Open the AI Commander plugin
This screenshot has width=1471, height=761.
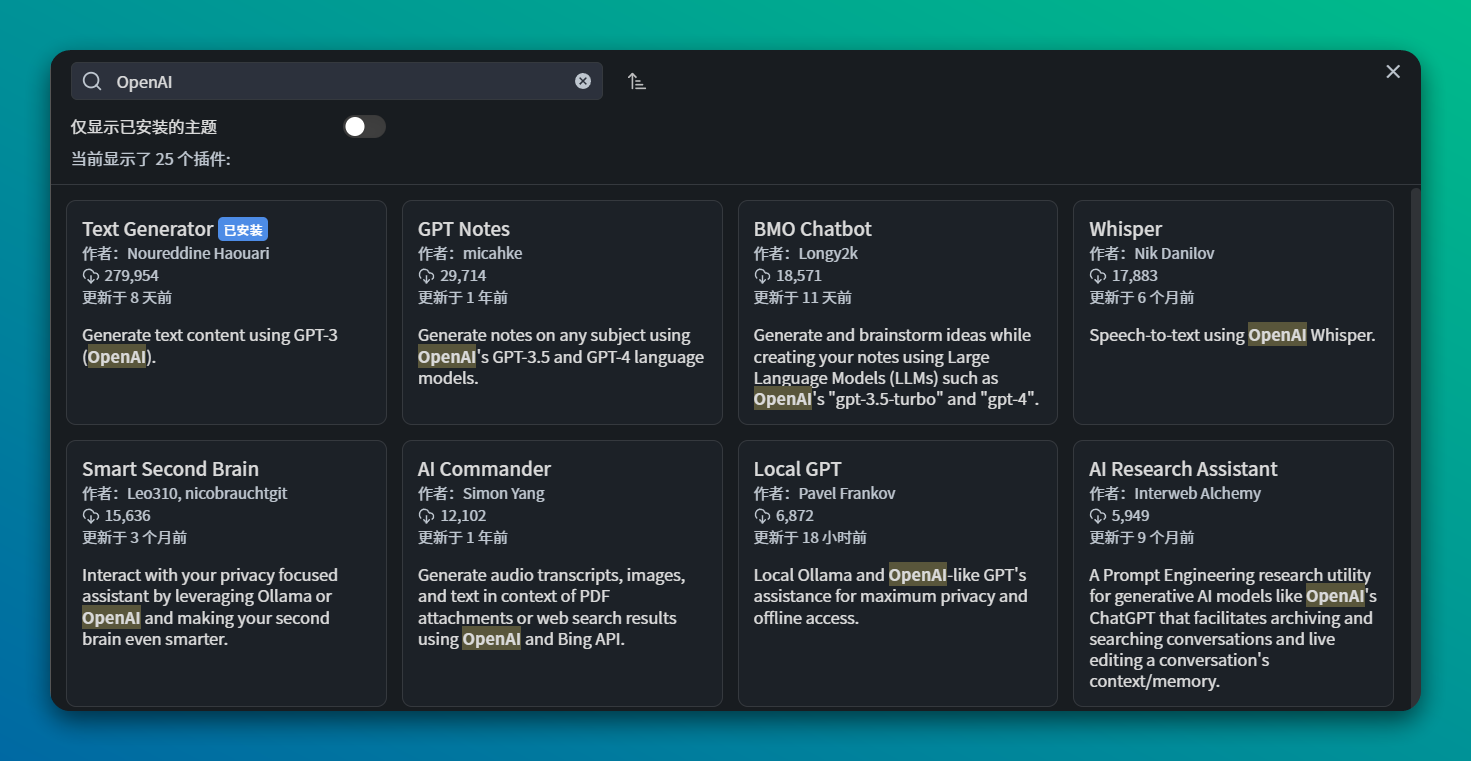click(562, 573)
